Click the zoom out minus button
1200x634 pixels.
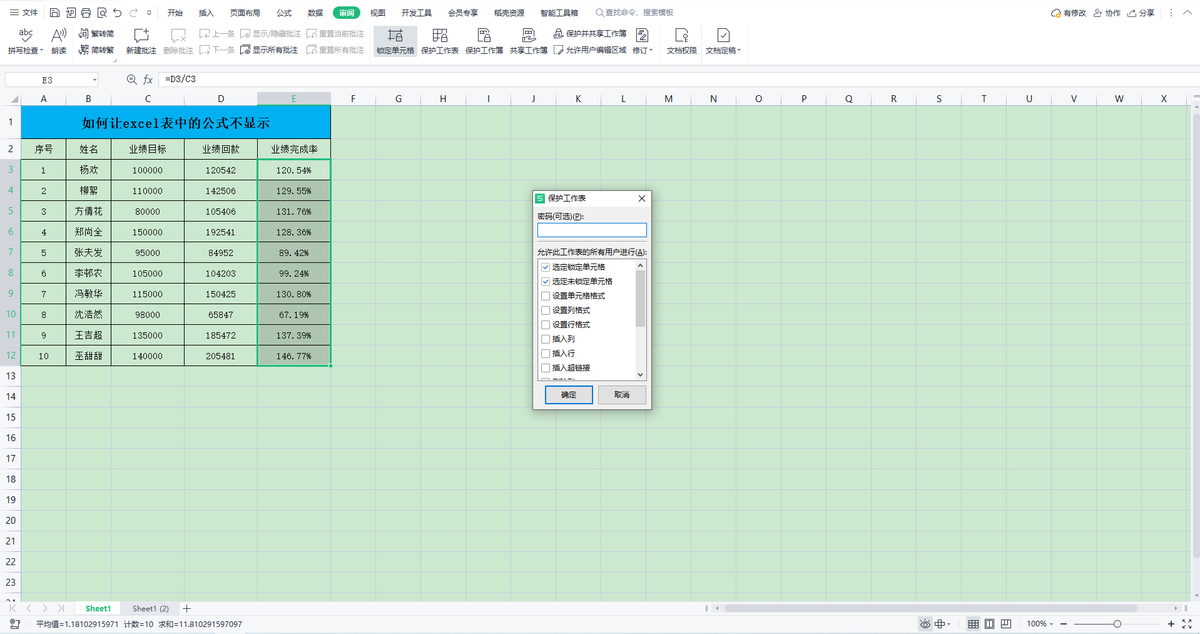pos(1063,624)
